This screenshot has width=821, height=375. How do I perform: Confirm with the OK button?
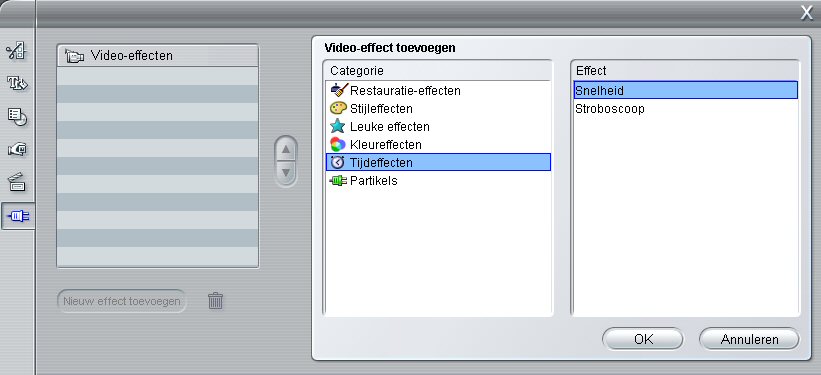pos(643,339)
